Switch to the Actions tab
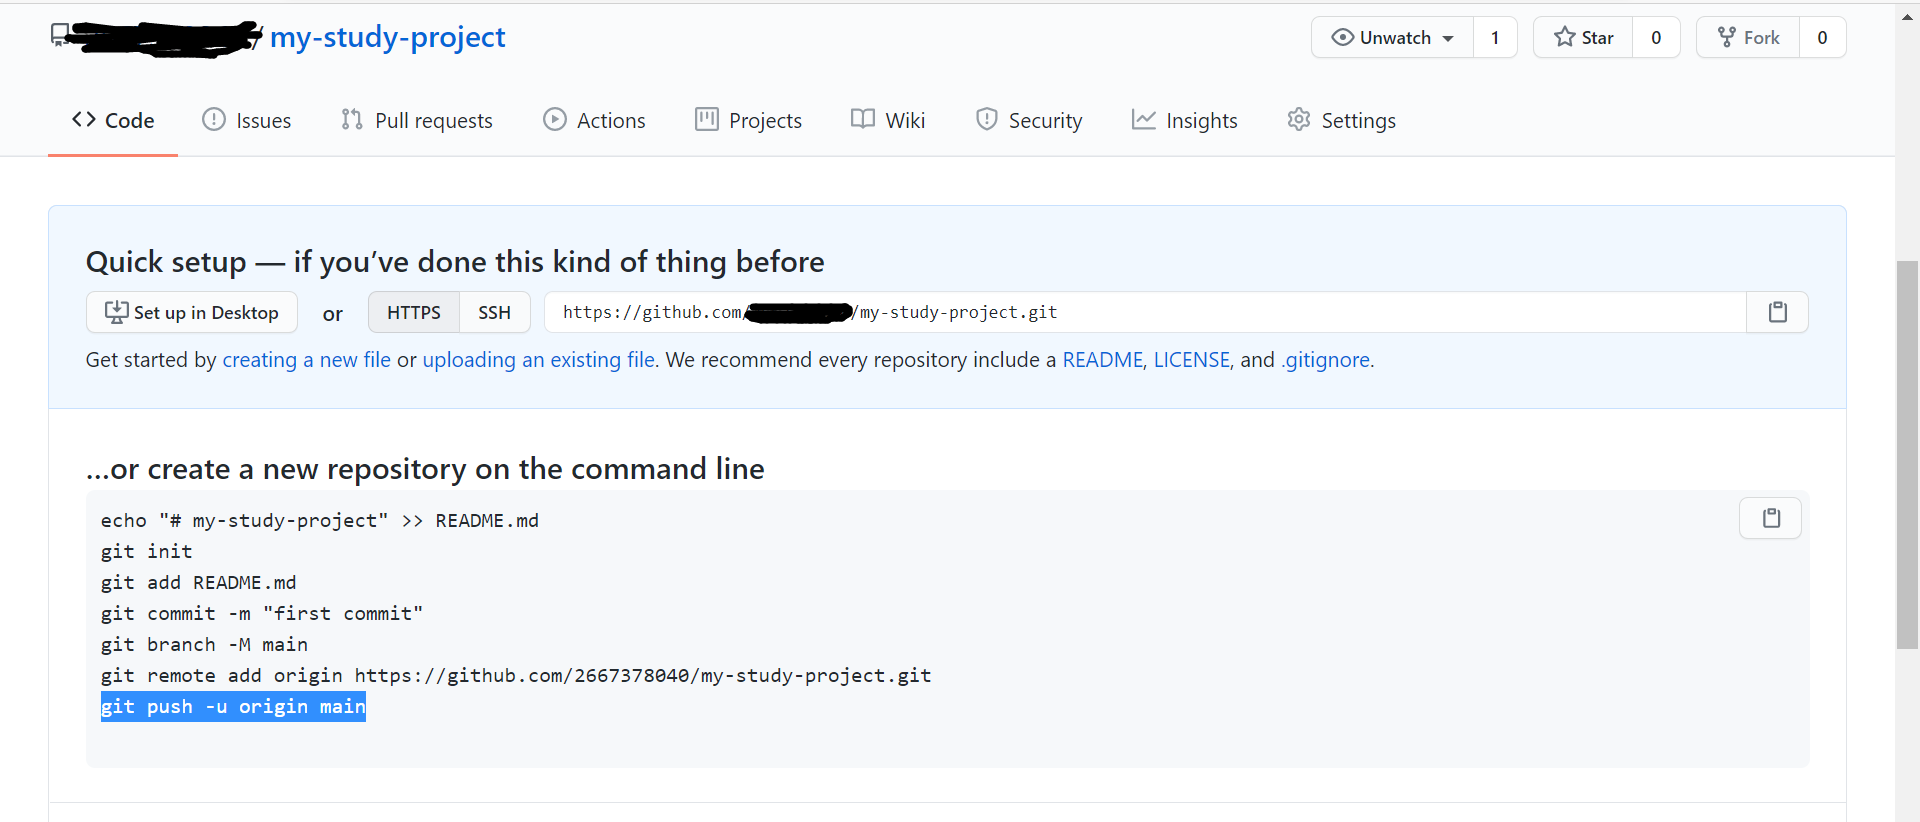 [x=594, y=120]
